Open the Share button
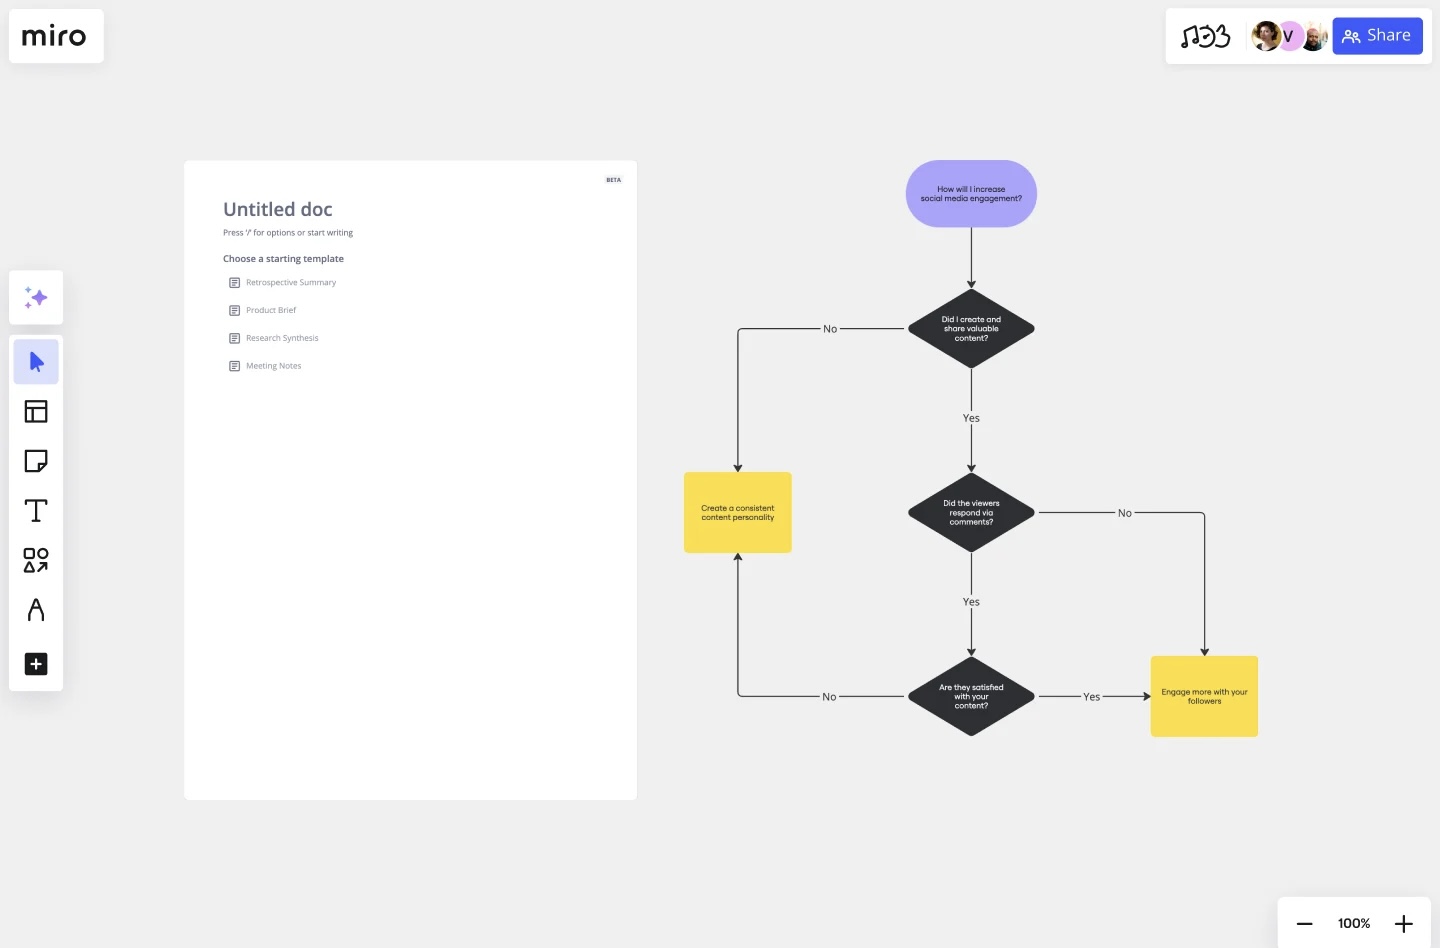 1377,35
